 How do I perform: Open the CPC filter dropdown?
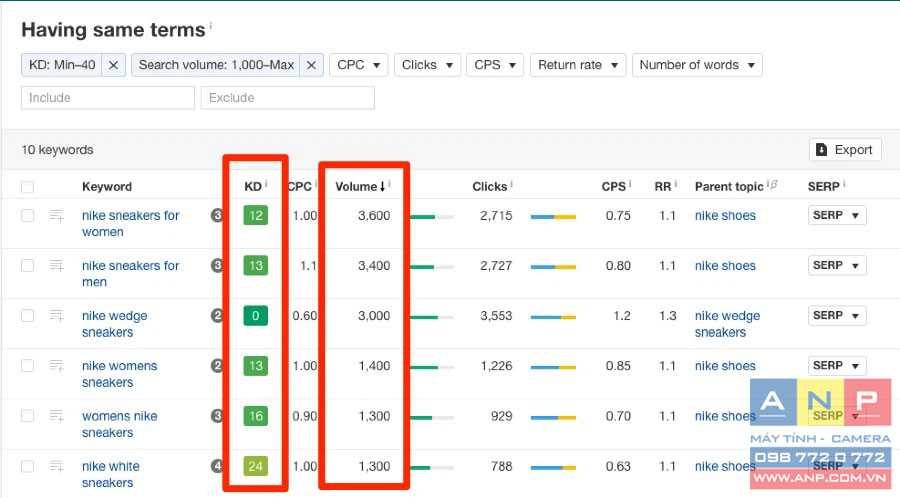359,65
